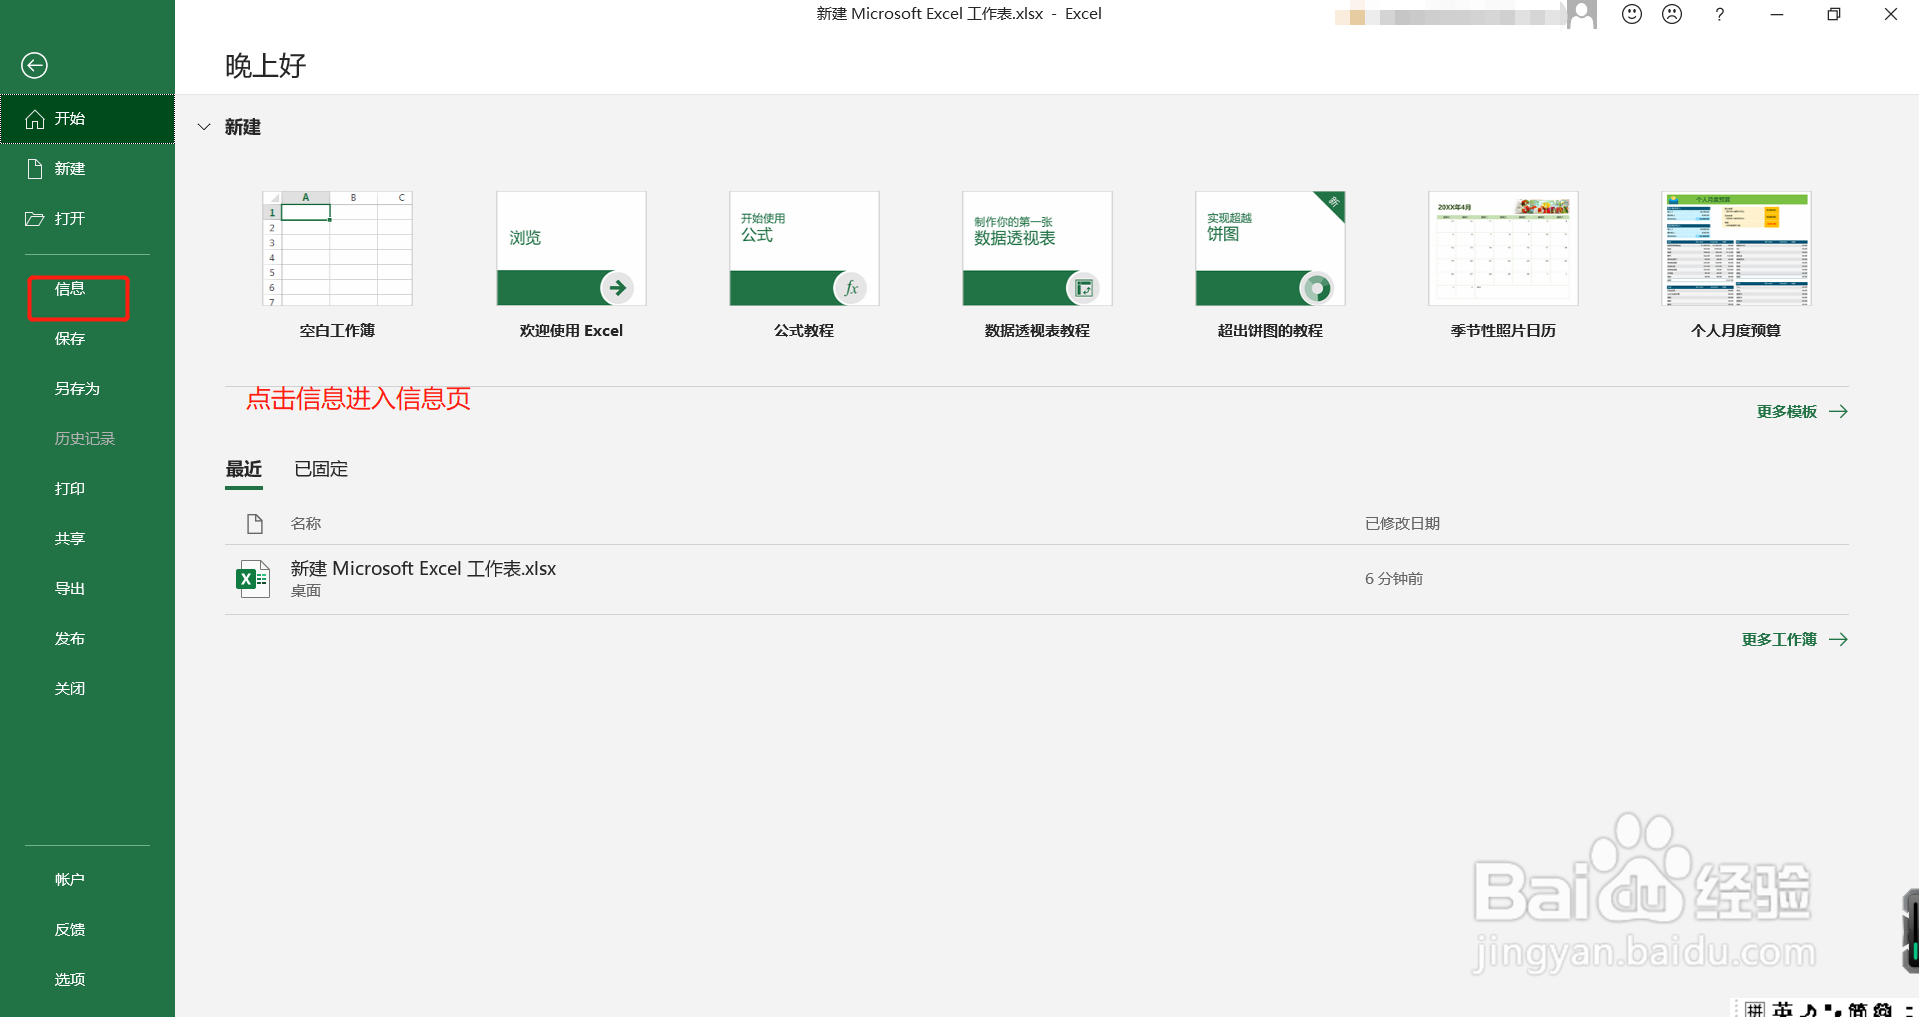The width and height of the screenshot is (1919, 1017).
Task: Click the fx icon on the 公式 template
Action: point(850,288)
